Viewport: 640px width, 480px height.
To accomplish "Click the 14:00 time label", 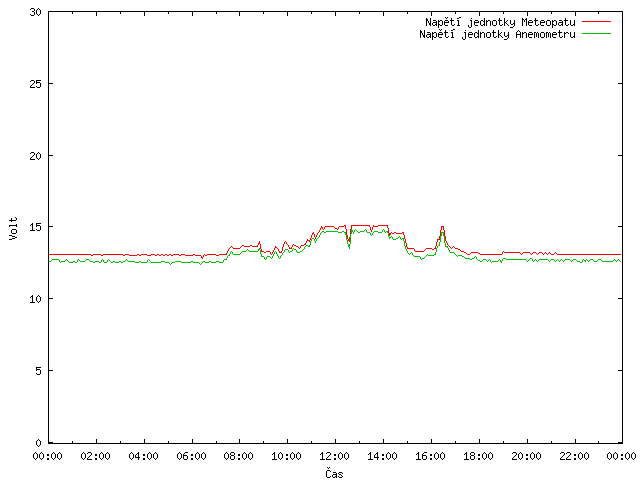I will pos(382,456).
